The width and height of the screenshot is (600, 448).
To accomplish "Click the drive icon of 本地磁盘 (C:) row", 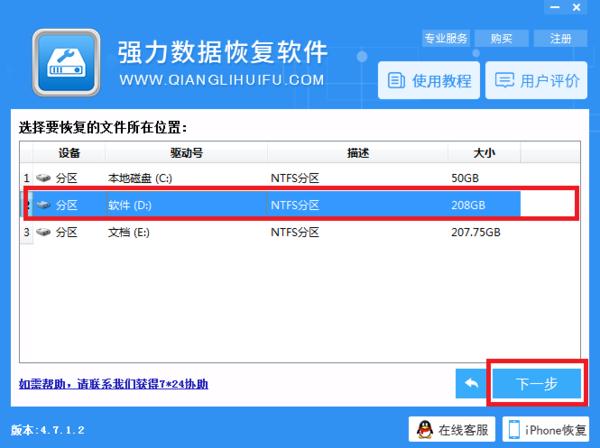I will pos(43,178).
